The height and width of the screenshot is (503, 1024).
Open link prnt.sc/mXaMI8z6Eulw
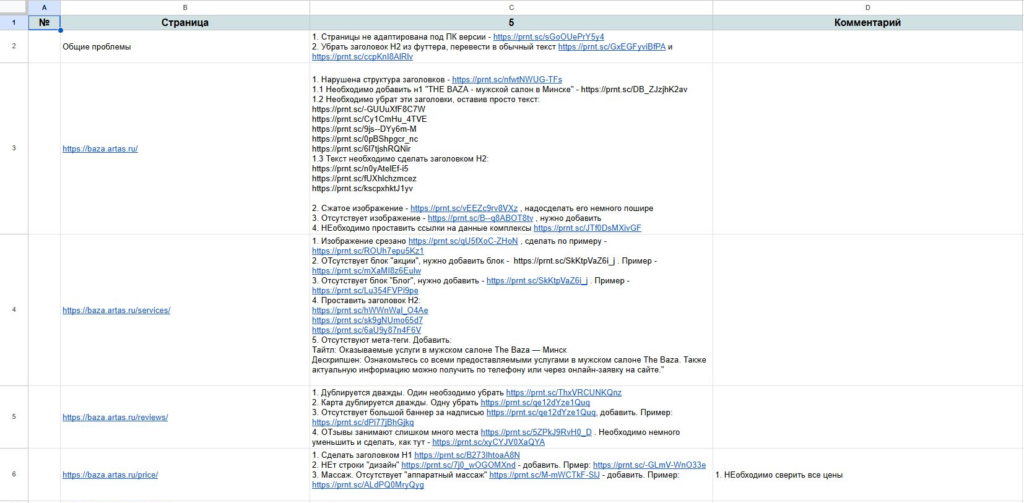coord(366,270)
